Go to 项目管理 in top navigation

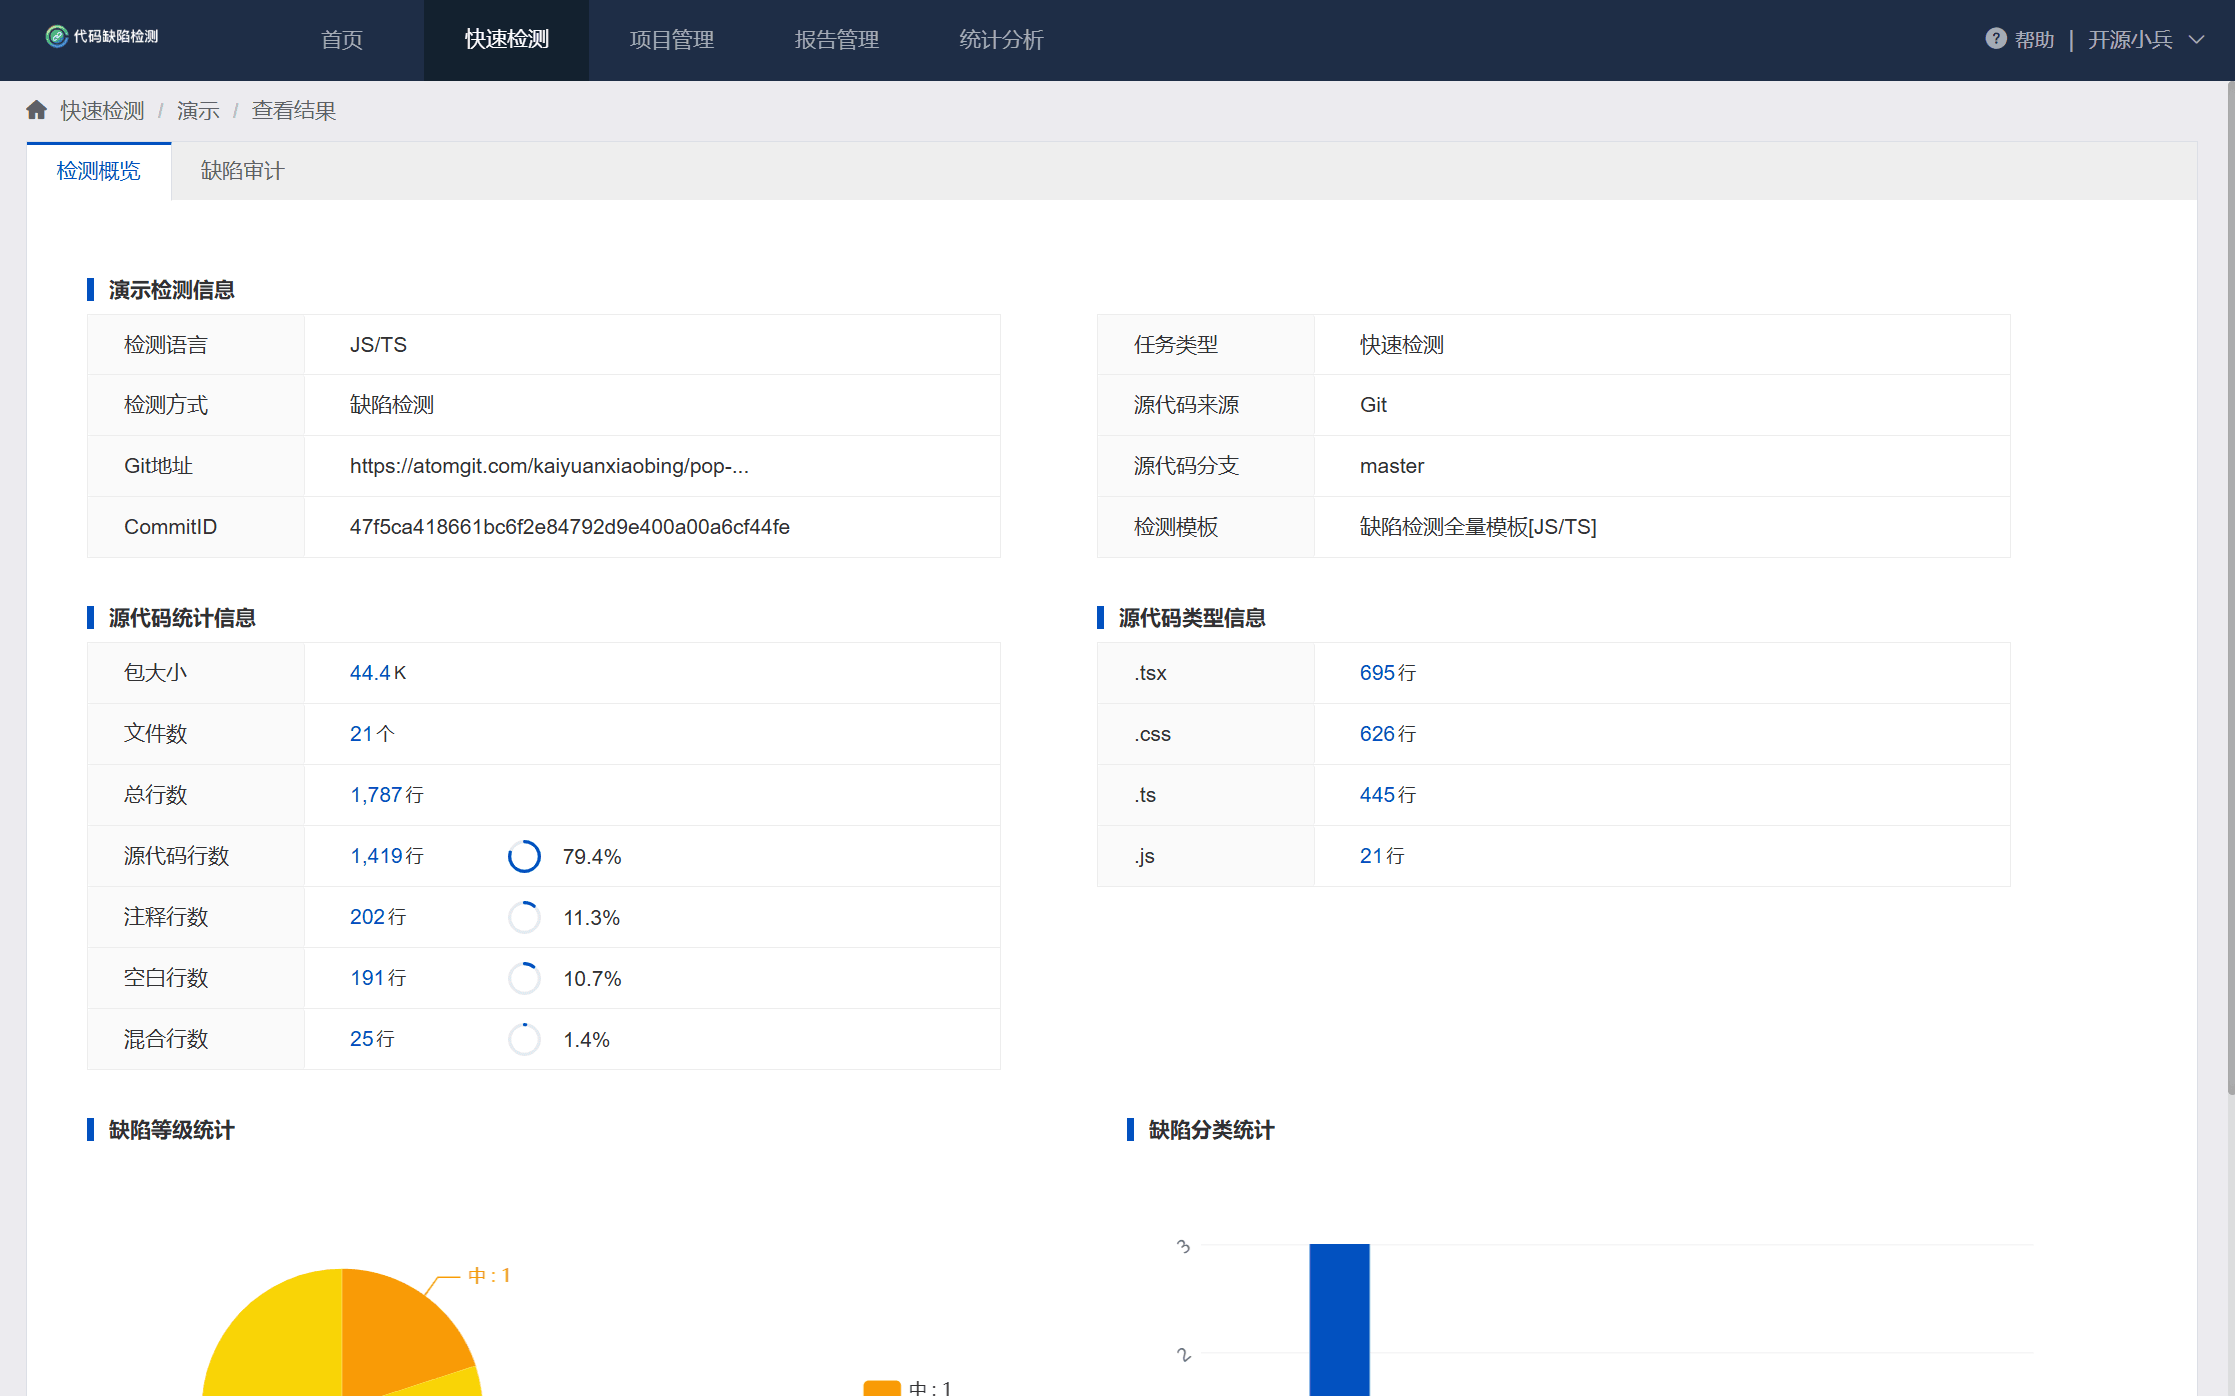coord(671,40)
